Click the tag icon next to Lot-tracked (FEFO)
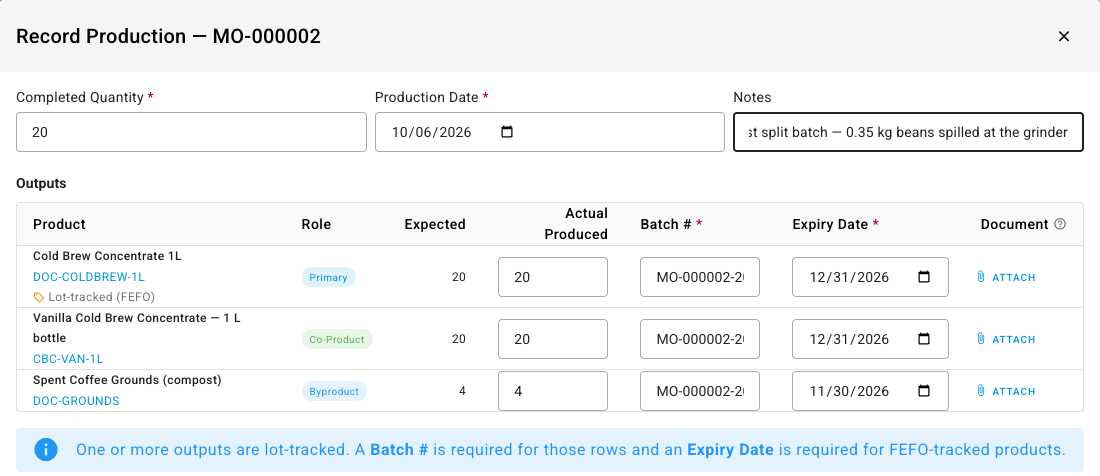 [39, 297]
